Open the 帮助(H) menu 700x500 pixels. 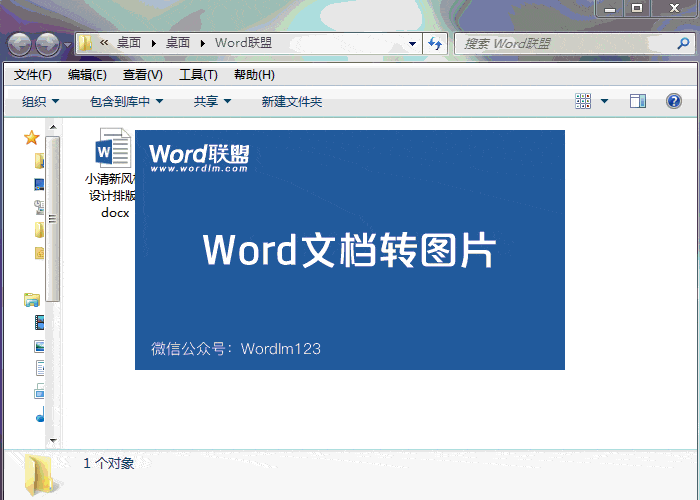[x=254, y=75]
